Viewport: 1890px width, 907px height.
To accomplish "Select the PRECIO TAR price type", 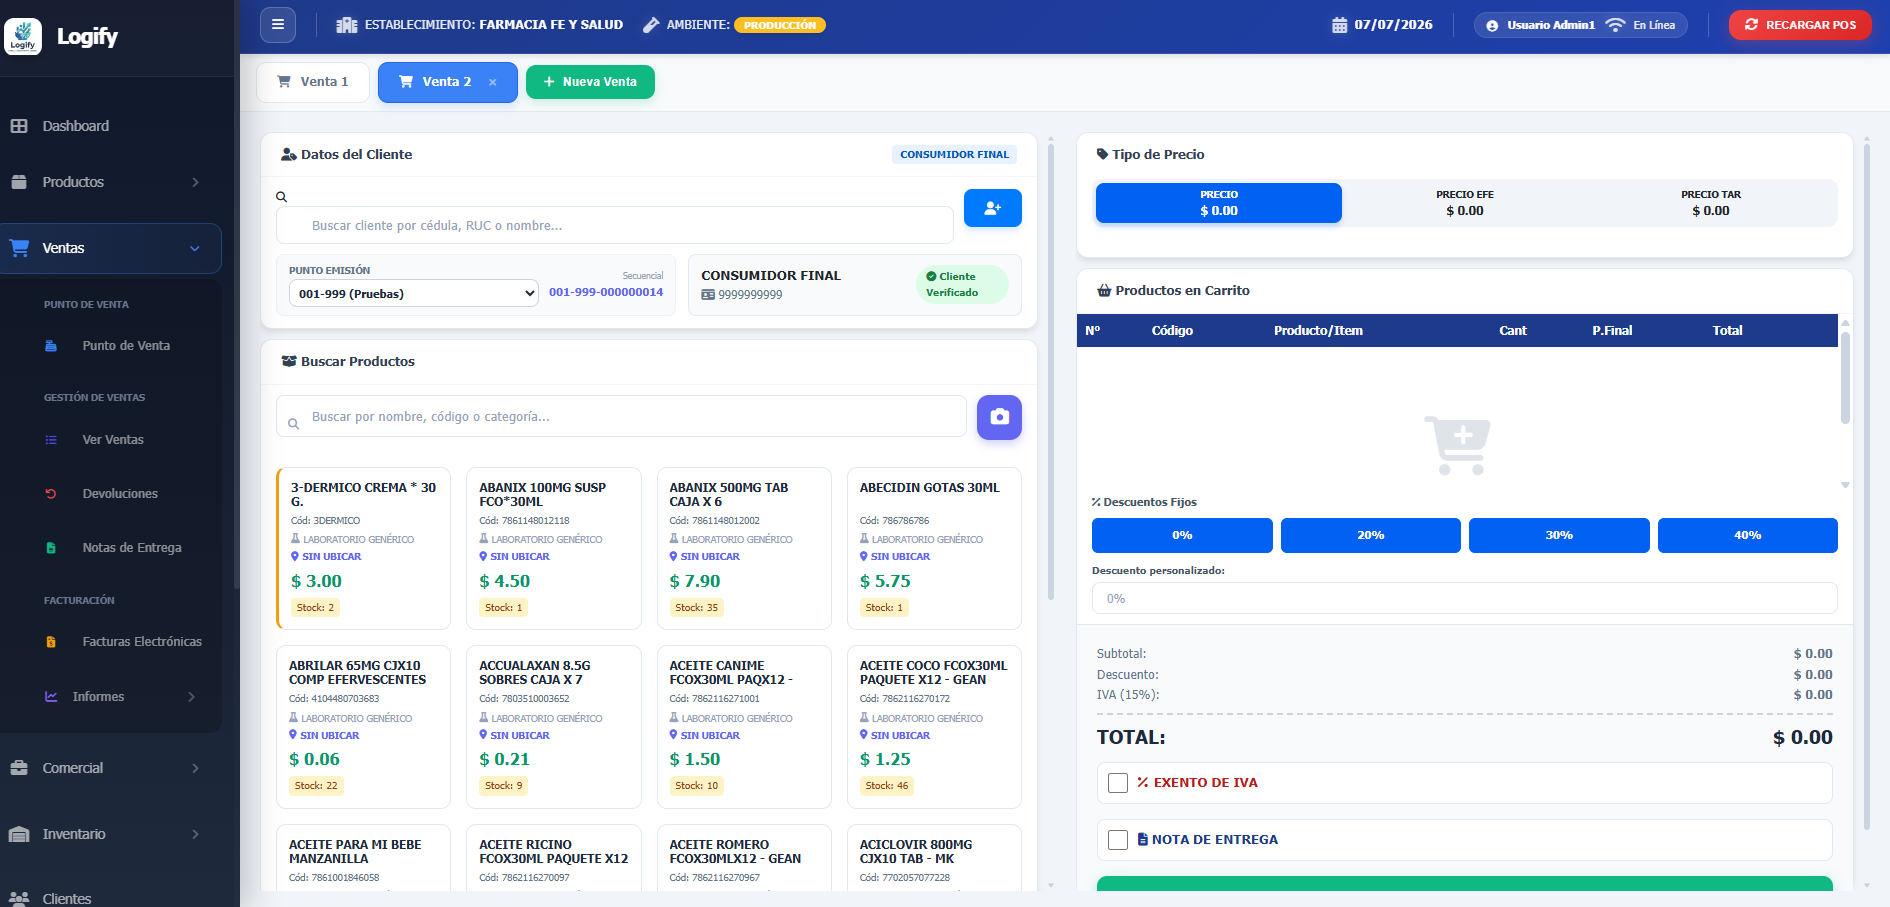I will tap(1711, 203).
